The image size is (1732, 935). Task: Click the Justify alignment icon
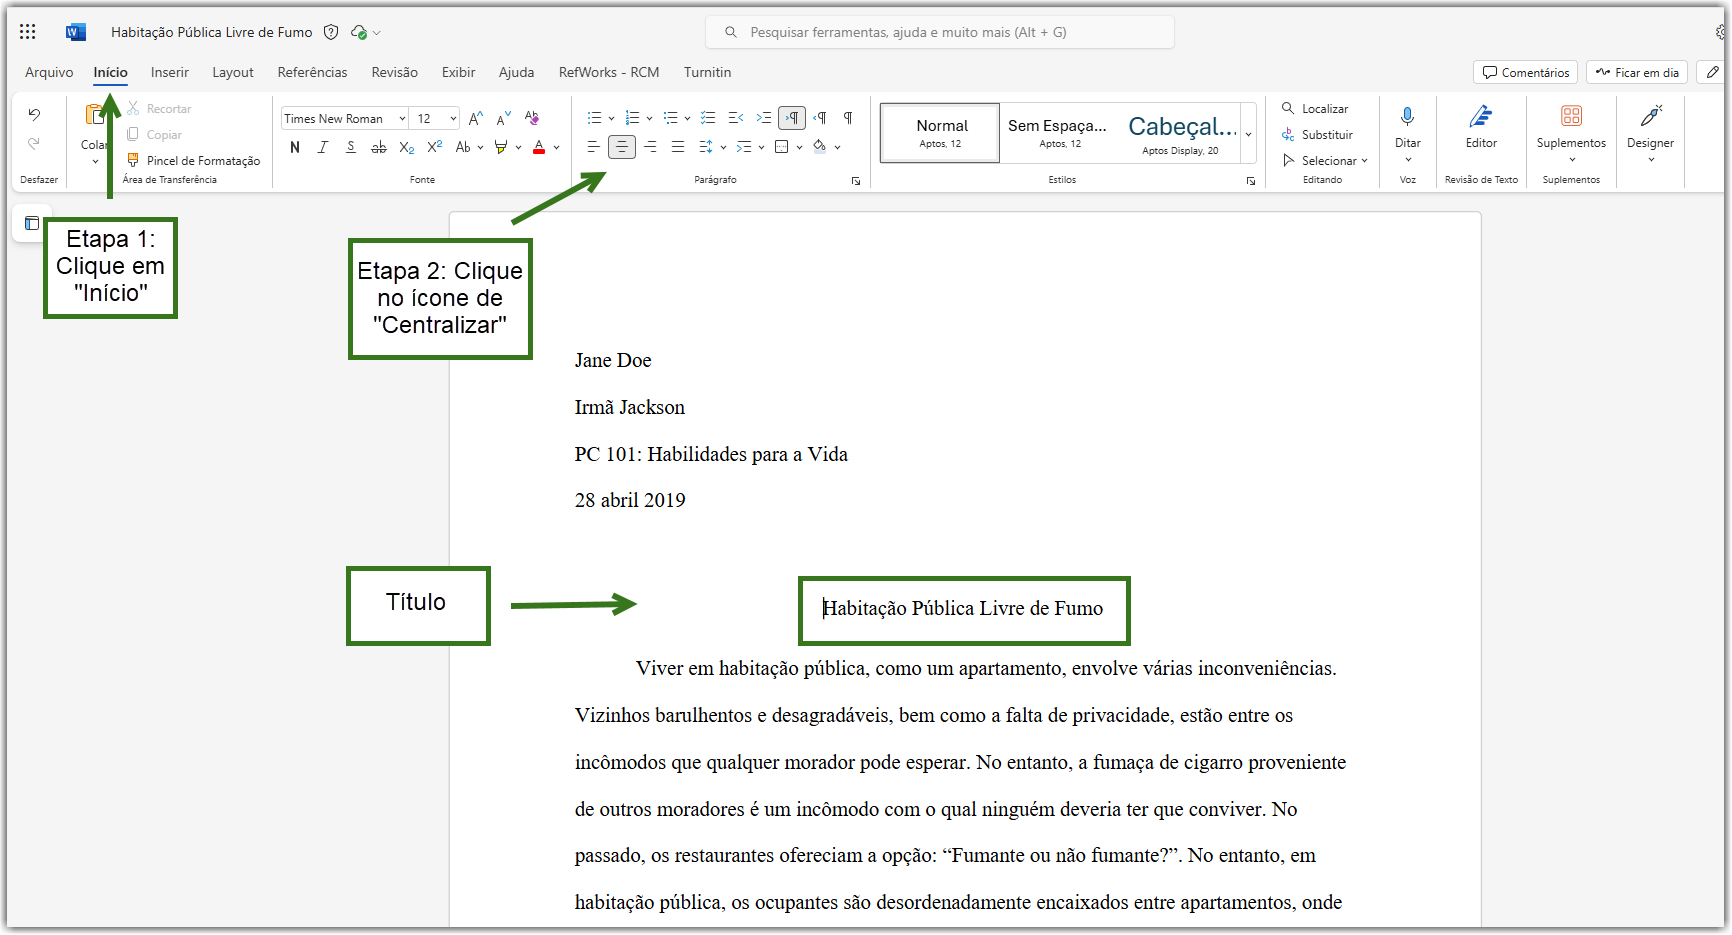point(678,147)
